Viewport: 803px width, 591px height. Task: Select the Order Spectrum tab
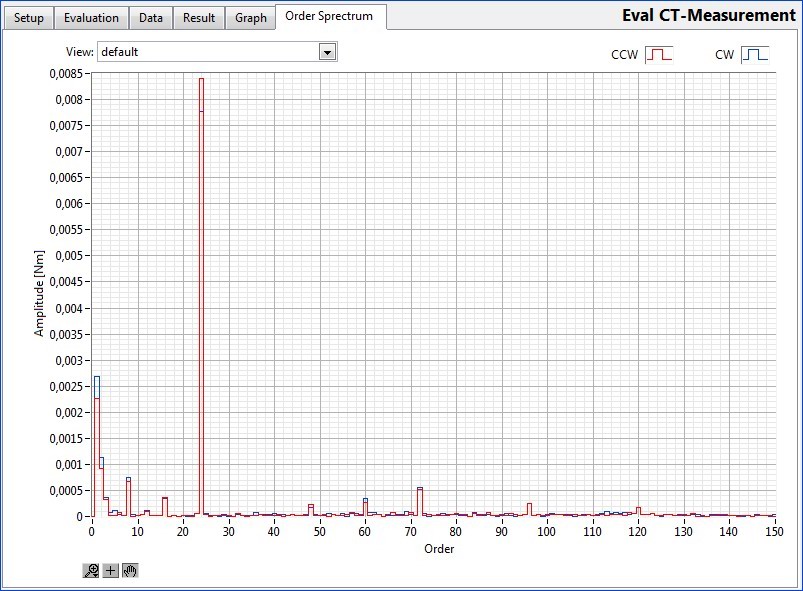(x=329, y=16)
